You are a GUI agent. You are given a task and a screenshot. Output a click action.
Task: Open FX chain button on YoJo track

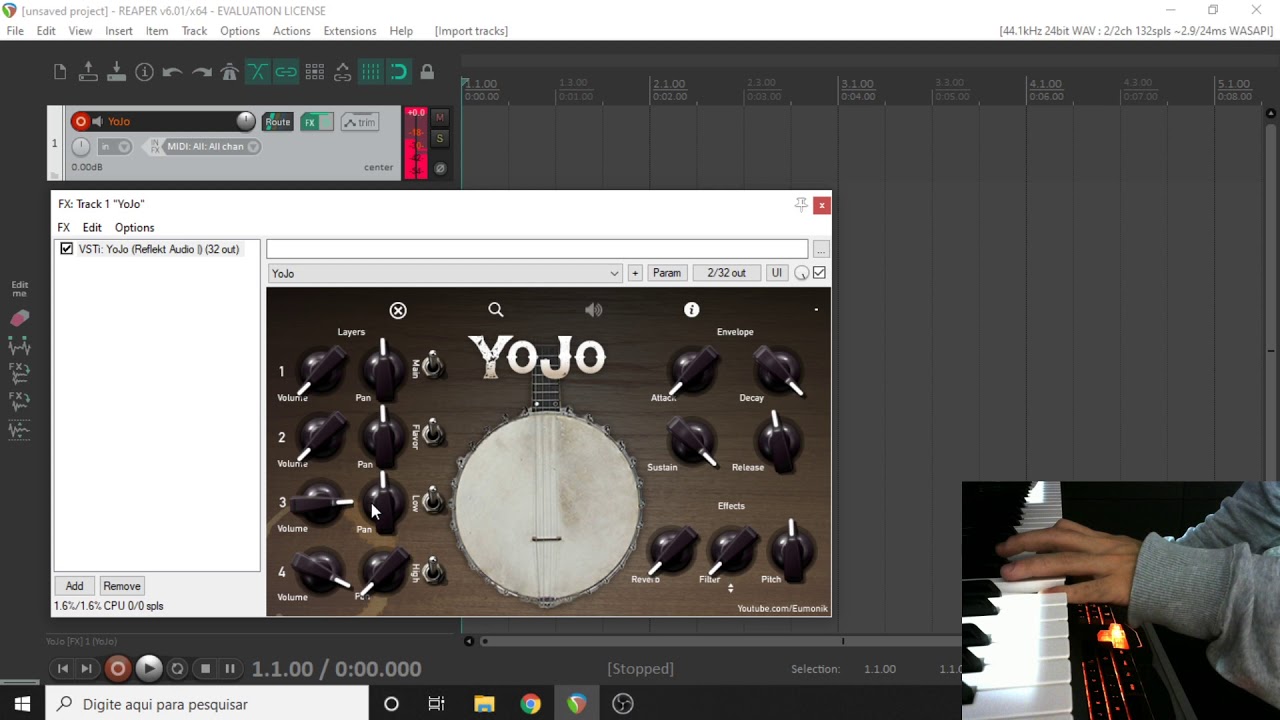click(x=310, y=122)
